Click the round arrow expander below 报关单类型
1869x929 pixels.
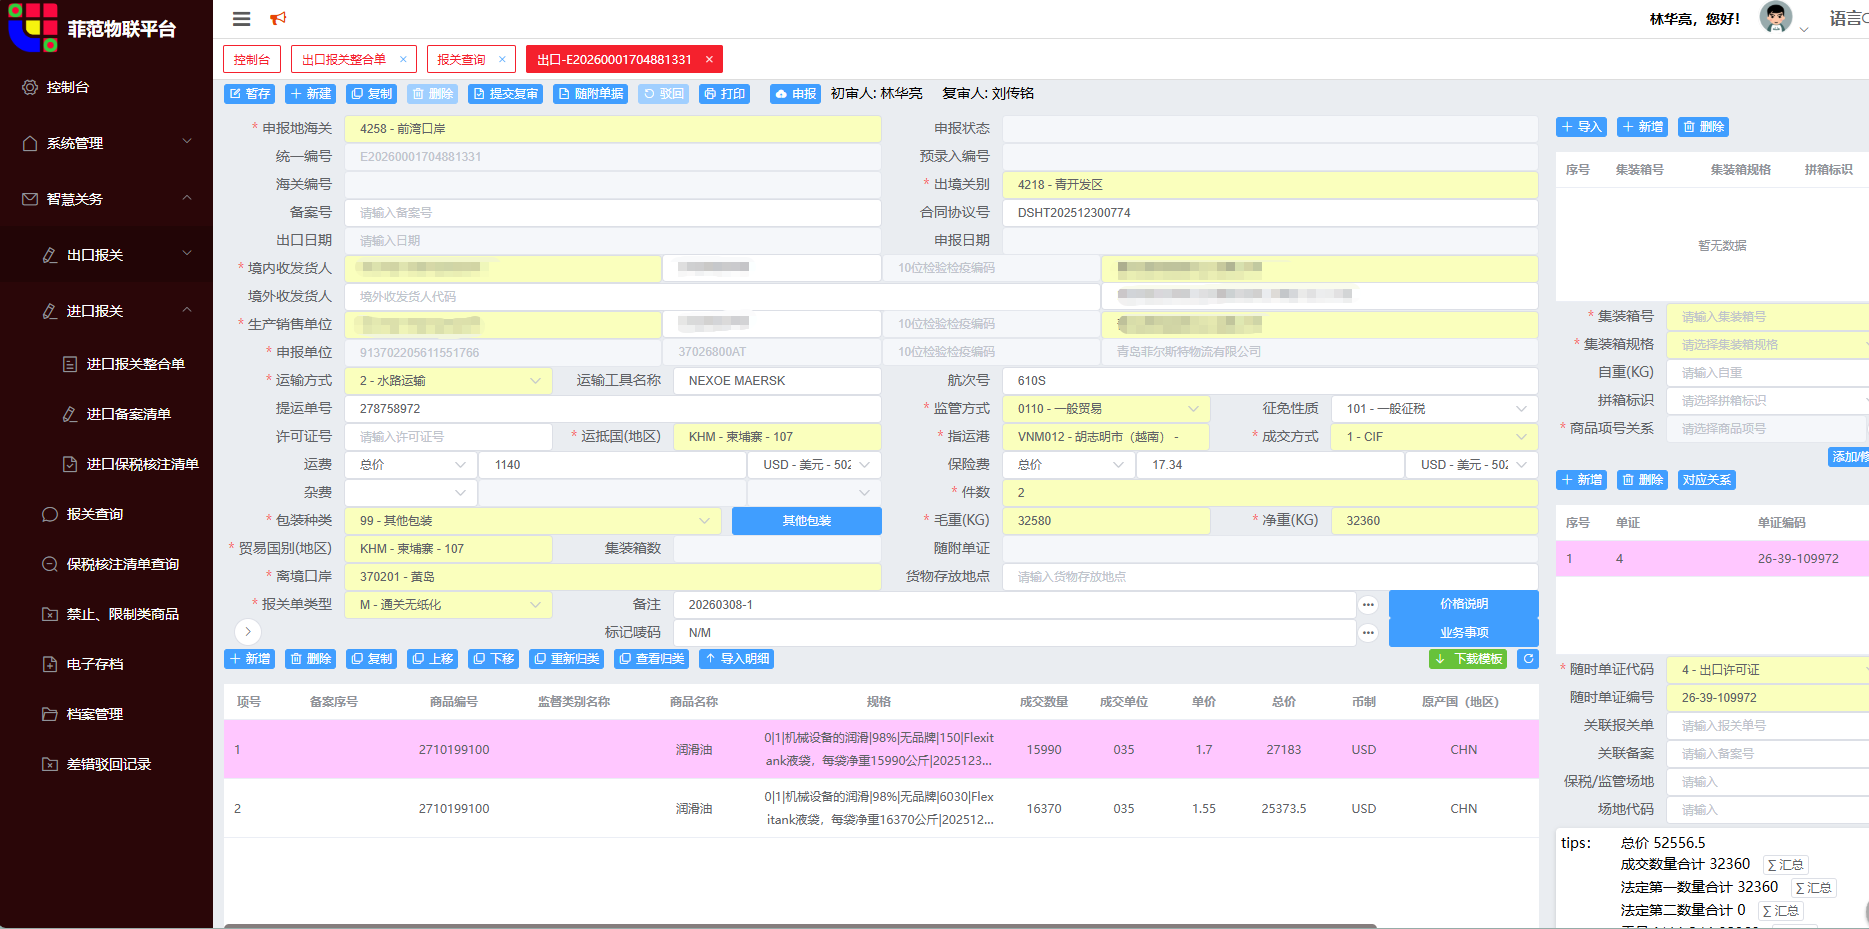click(x=248, y=632)
